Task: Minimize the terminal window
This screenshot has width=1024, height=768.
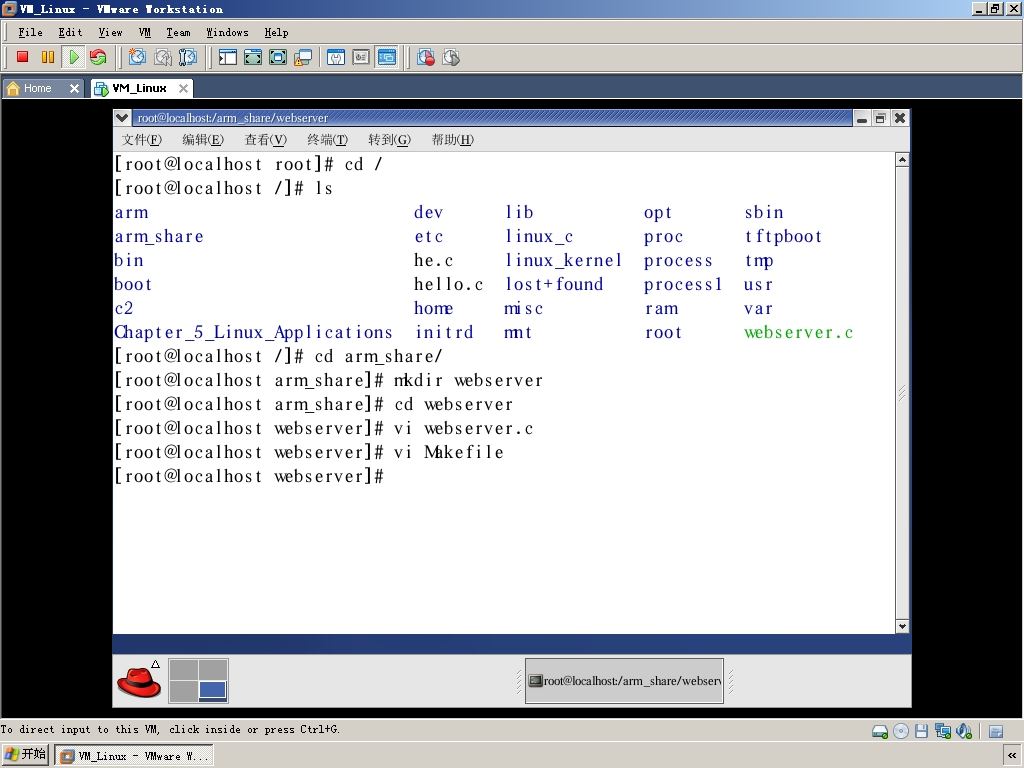Action: tap(862, 118)
